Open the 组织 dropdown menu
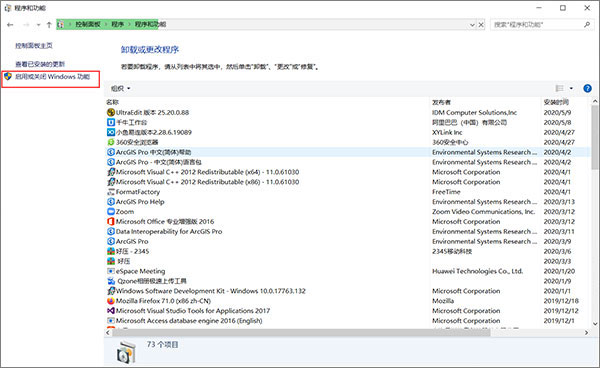Viewport: 600px width, 368px height. pyautogui.click(x=121, y=88)
